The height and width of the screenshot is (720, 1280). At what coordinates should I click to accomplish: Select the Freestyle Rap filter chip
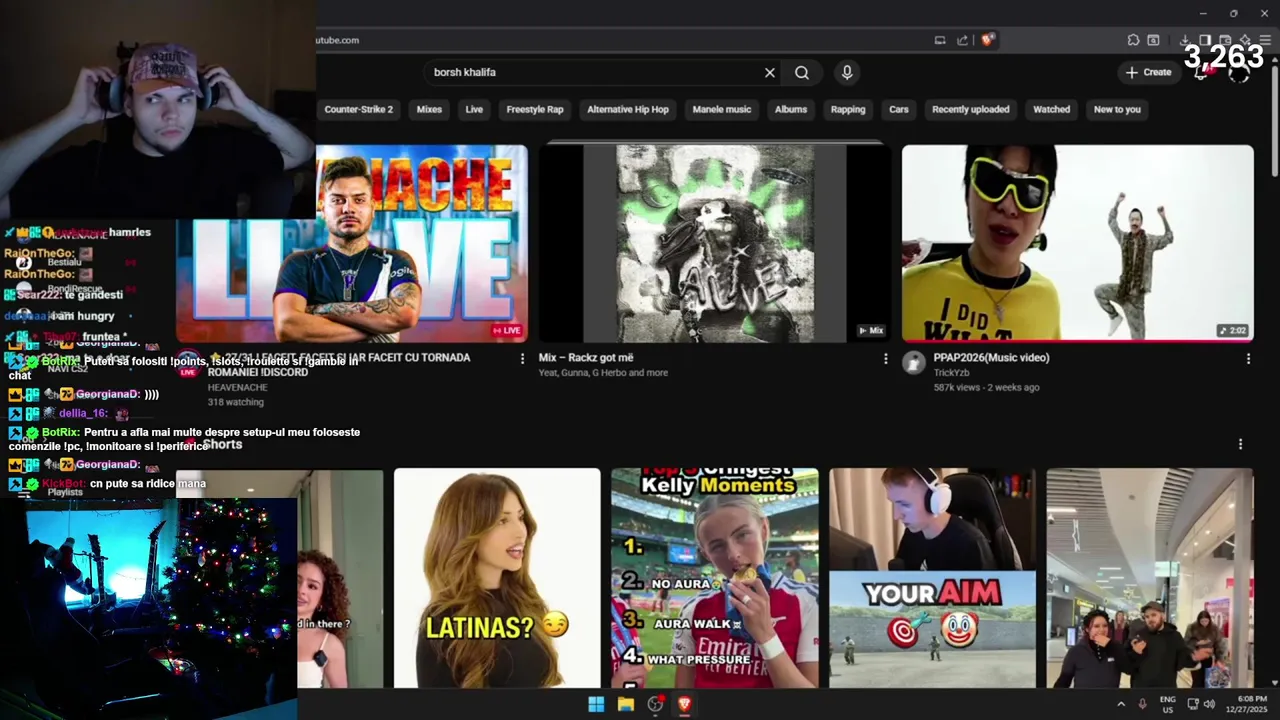535,109
